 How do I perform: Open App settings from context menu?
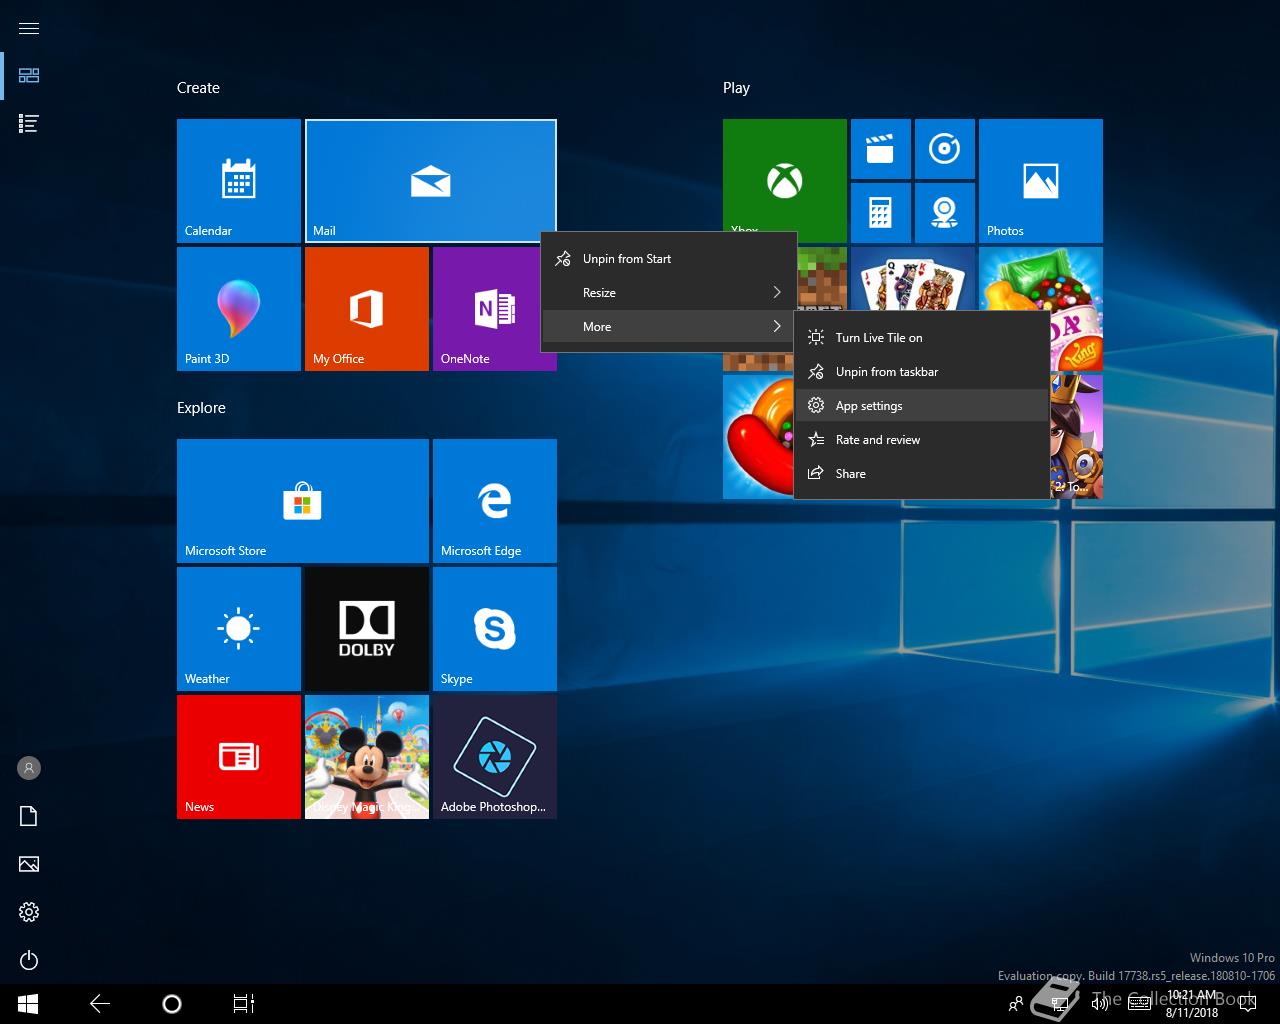click(921, 406)
